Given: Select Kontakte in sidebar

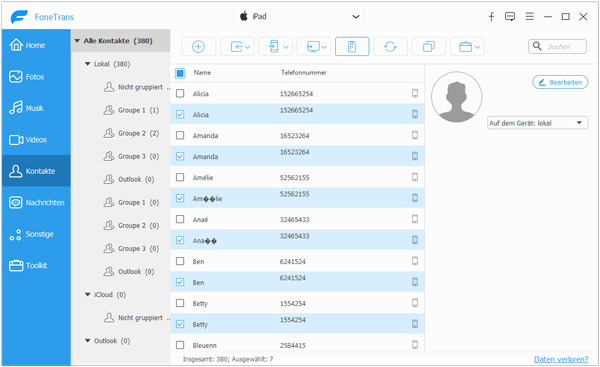Looking at the screenshot, I should (x=36, y=171).
